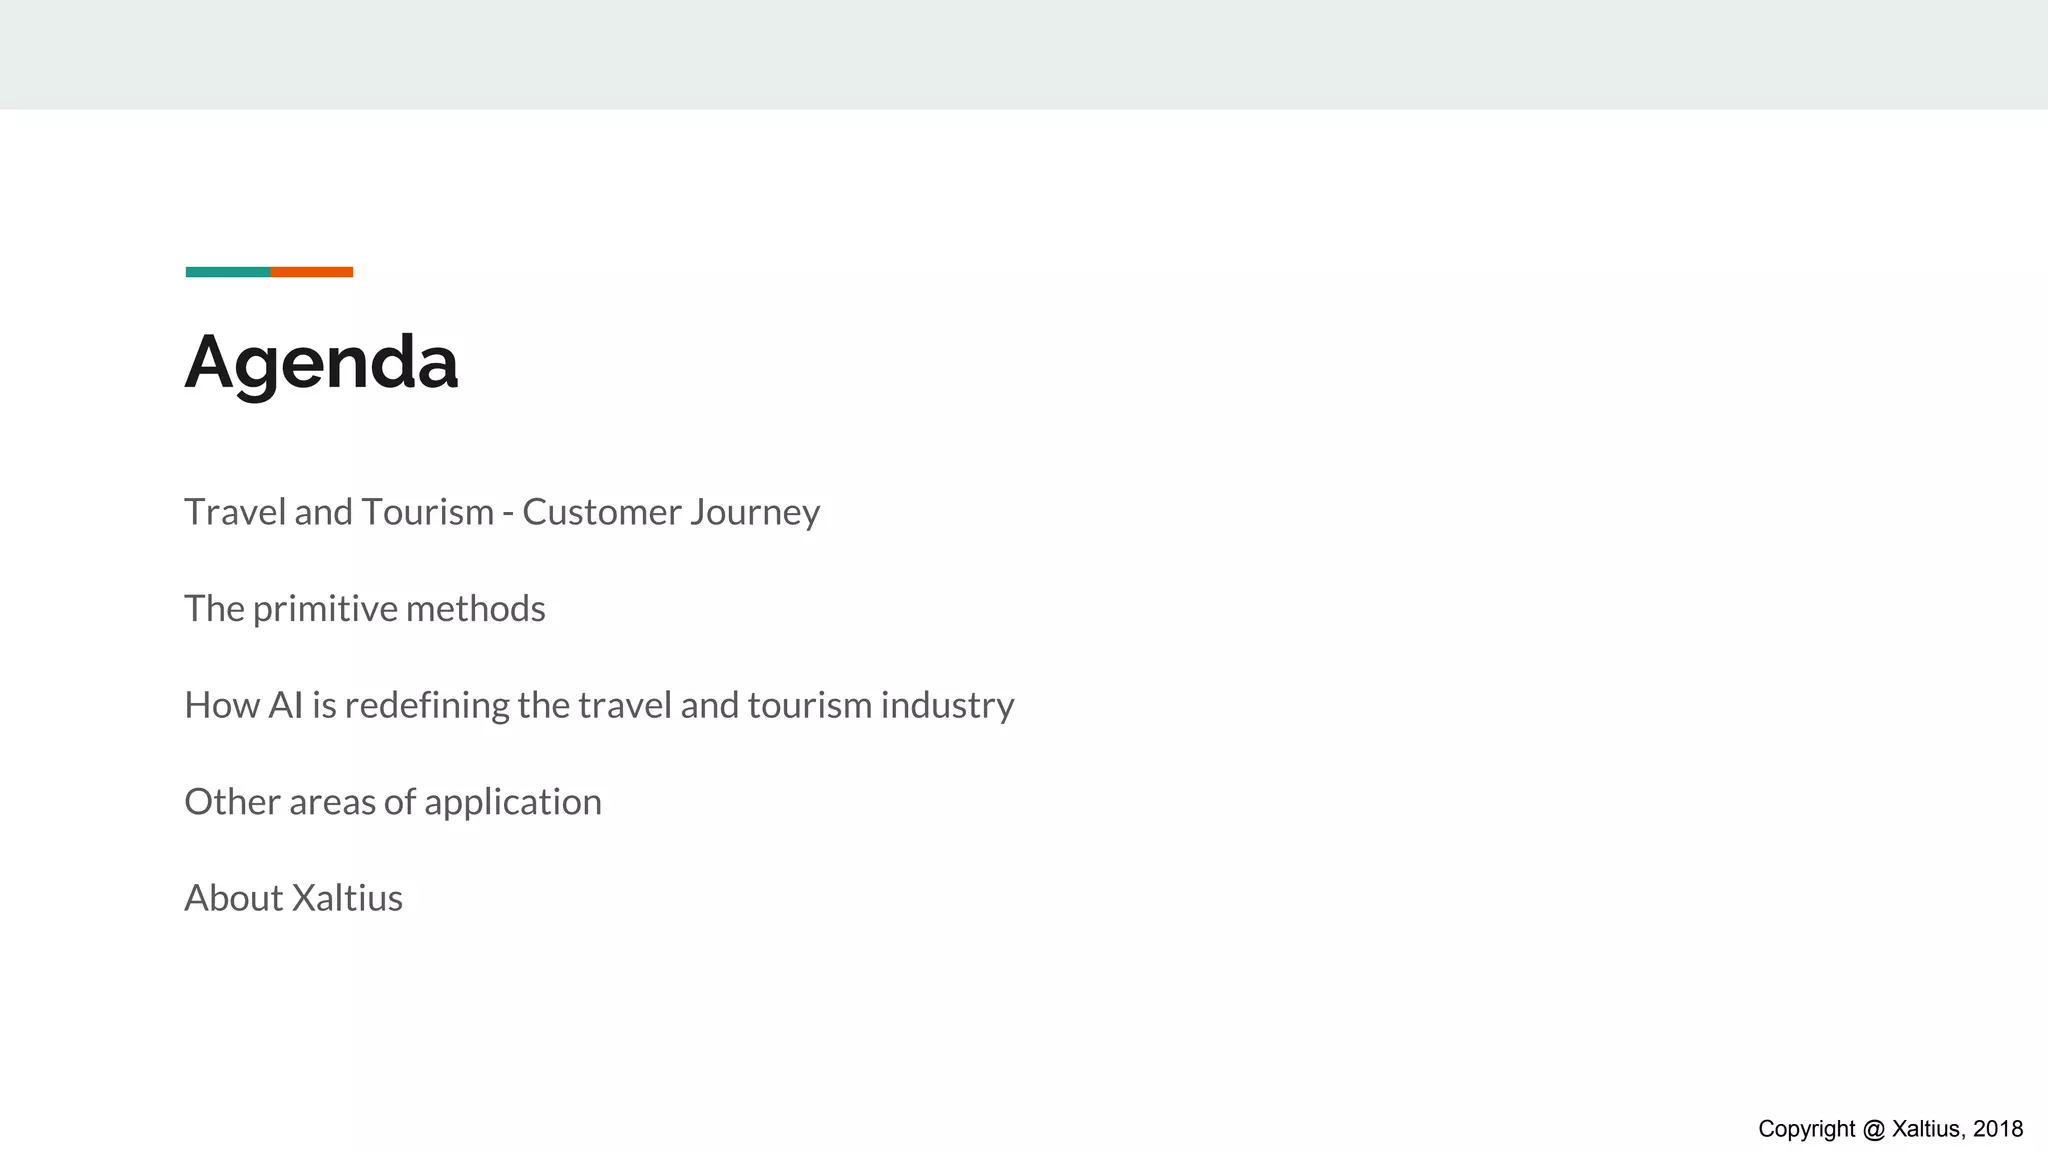Screen dimensions: 2048x1152
Task: Click the gray header band
Action: [x=1024, y=54]
